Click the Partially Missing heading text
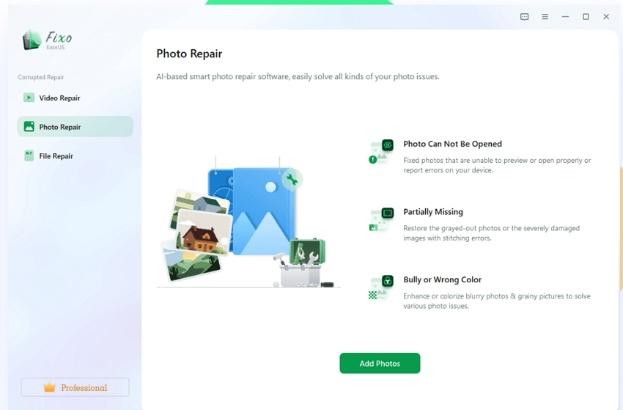 click(x=433, y=212)
